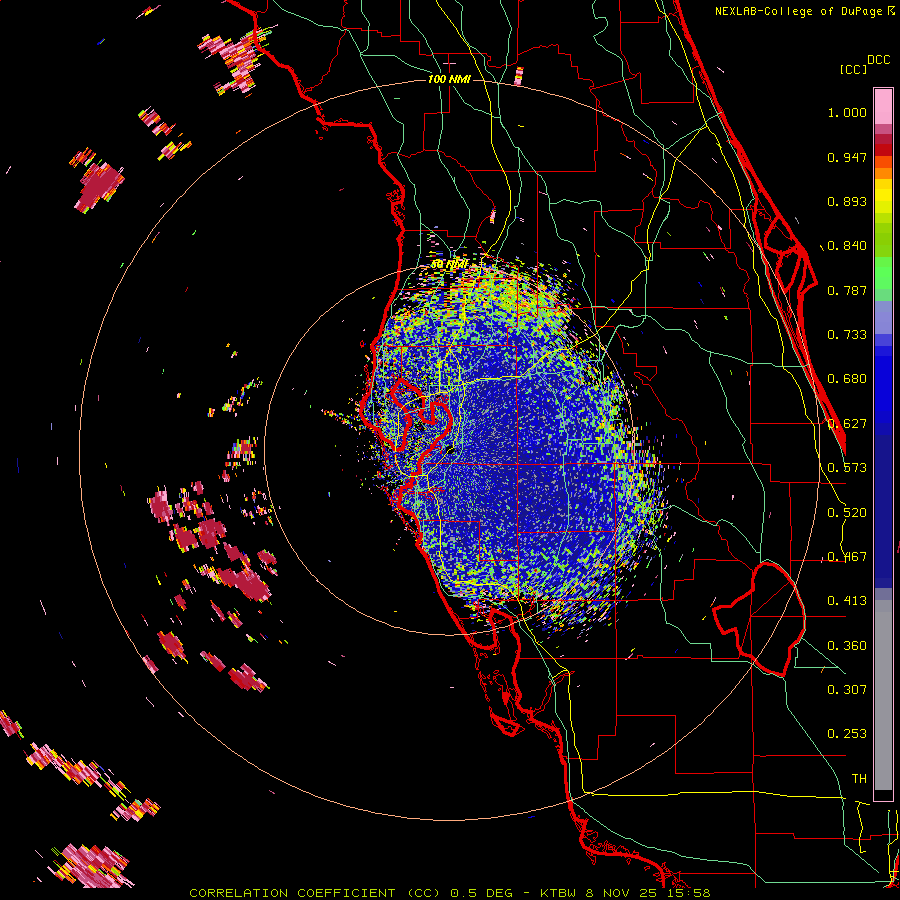This screenshot has height=900, width=900.
Task: Select the 0.733 scale value
Action: (x=847, y=335)
